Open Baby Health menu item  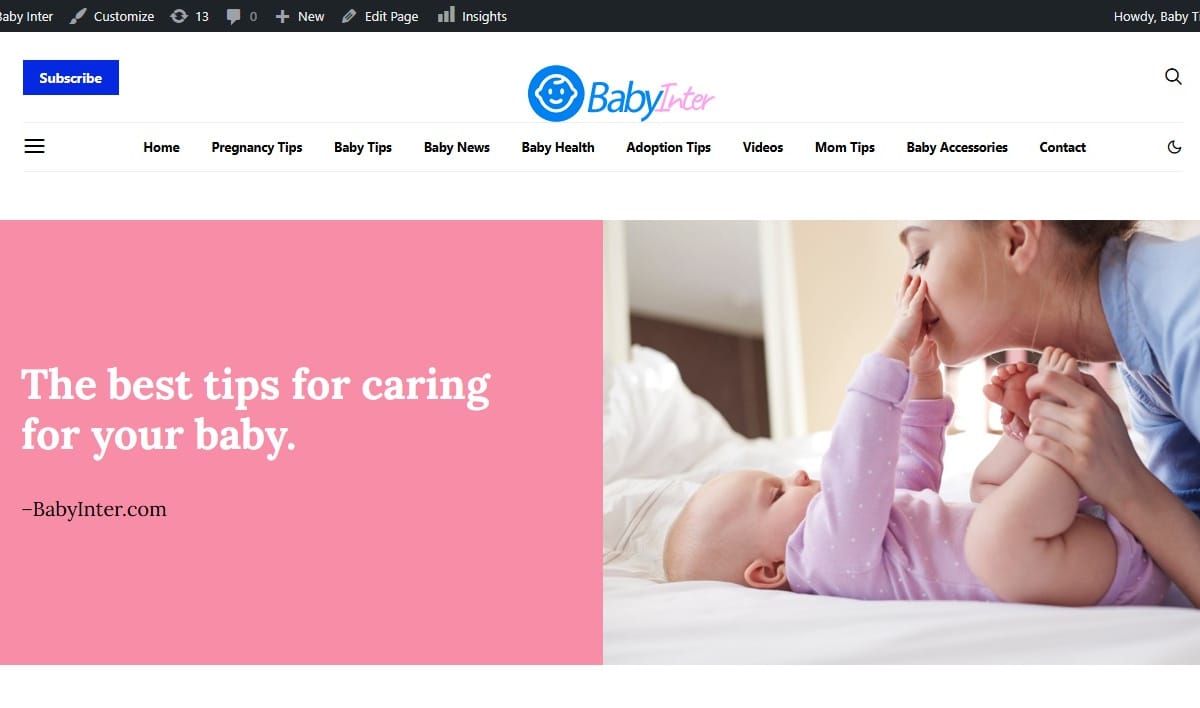pos(558,147)
